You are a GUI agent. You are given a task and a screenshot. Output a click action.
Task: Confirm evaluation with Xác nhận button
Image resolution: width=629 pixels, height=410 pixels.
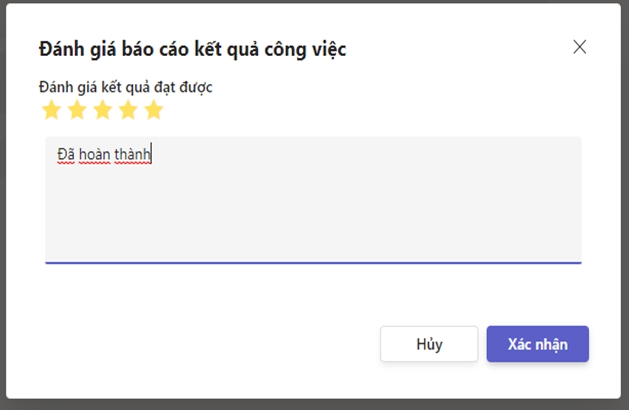point(537,344)
